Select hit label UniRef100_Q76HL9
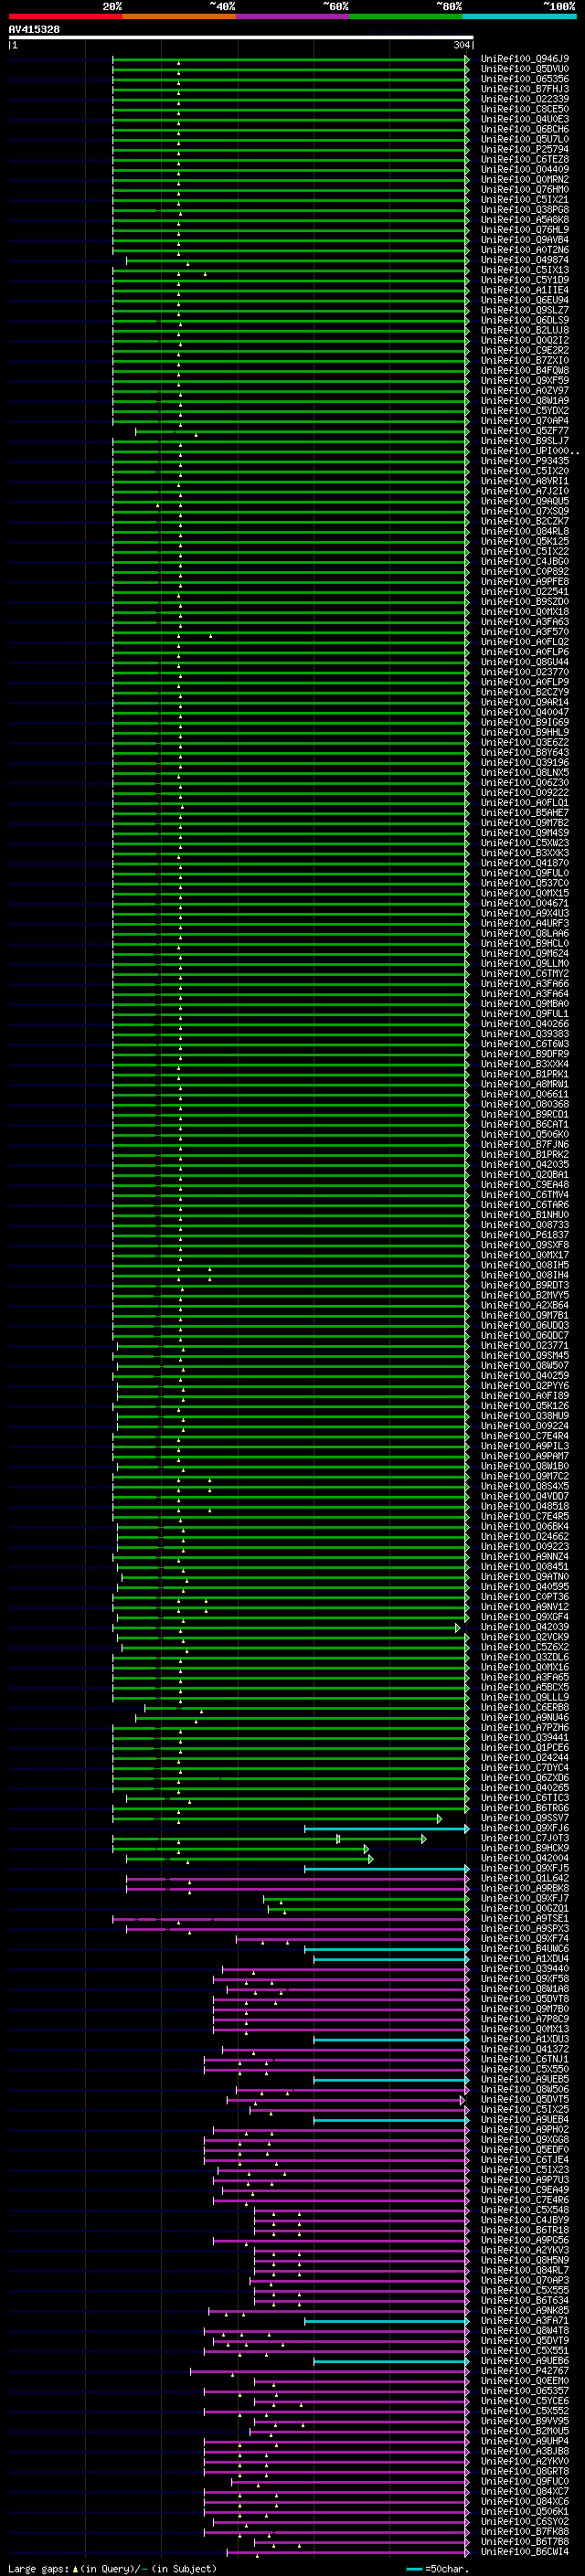The image size is (585, 2576). click(525, 229)
